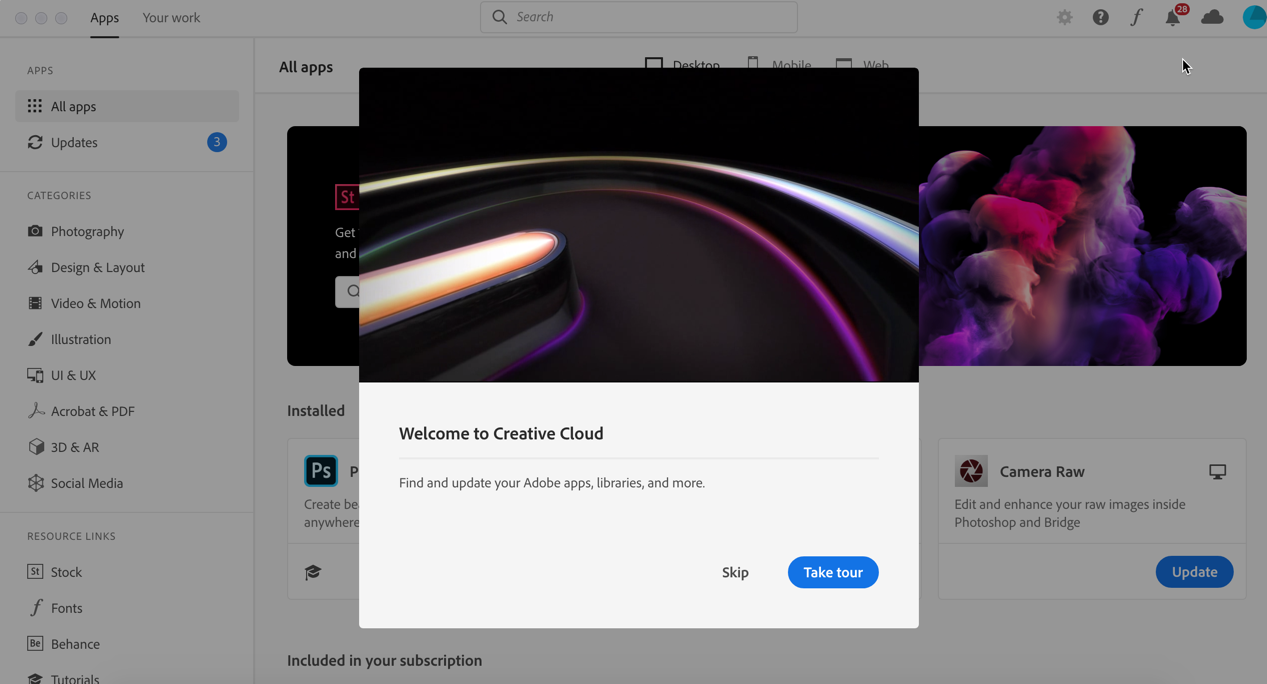Screen dimensions: 1267x684
Task: Start the tour with Take tour
Action: point(833,572)
